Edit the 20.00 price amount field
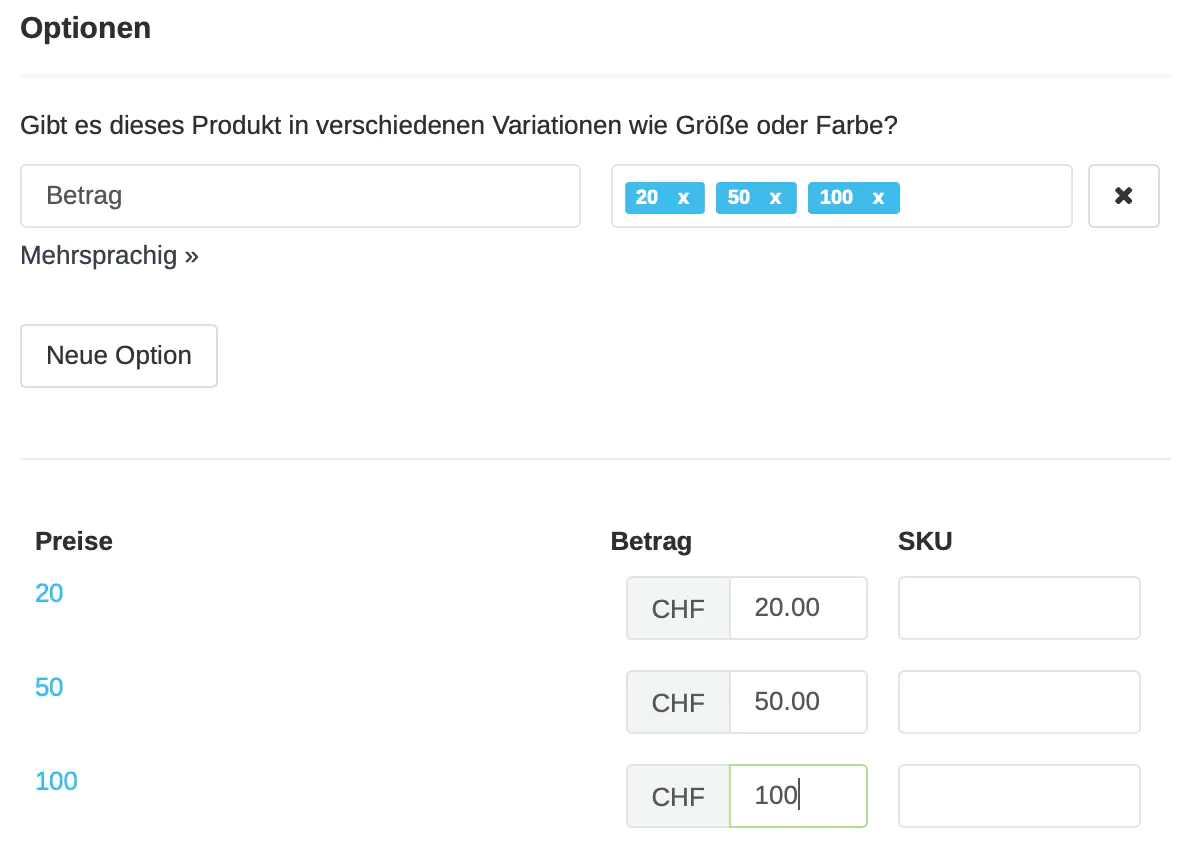1190x864 pixels. (x=797, y=608)
